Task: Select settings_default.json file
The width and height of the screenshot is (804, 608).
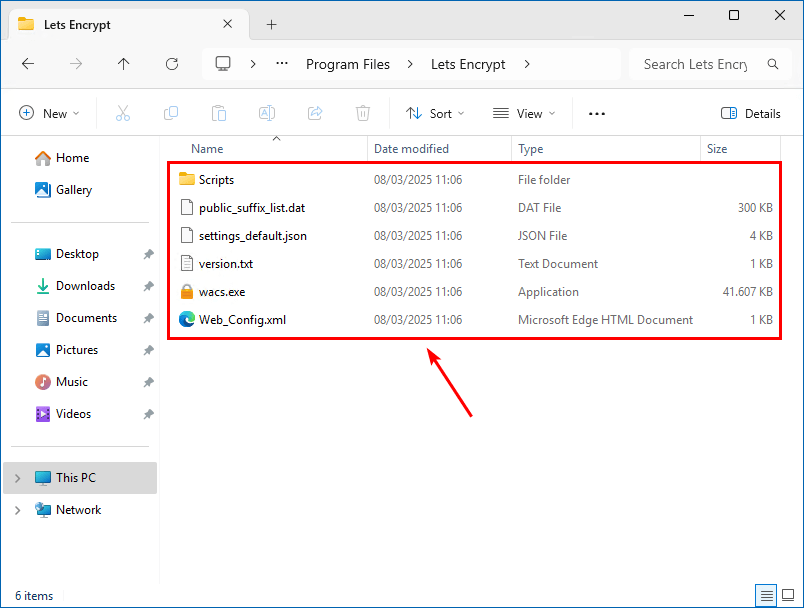Action: pos(253,236)
